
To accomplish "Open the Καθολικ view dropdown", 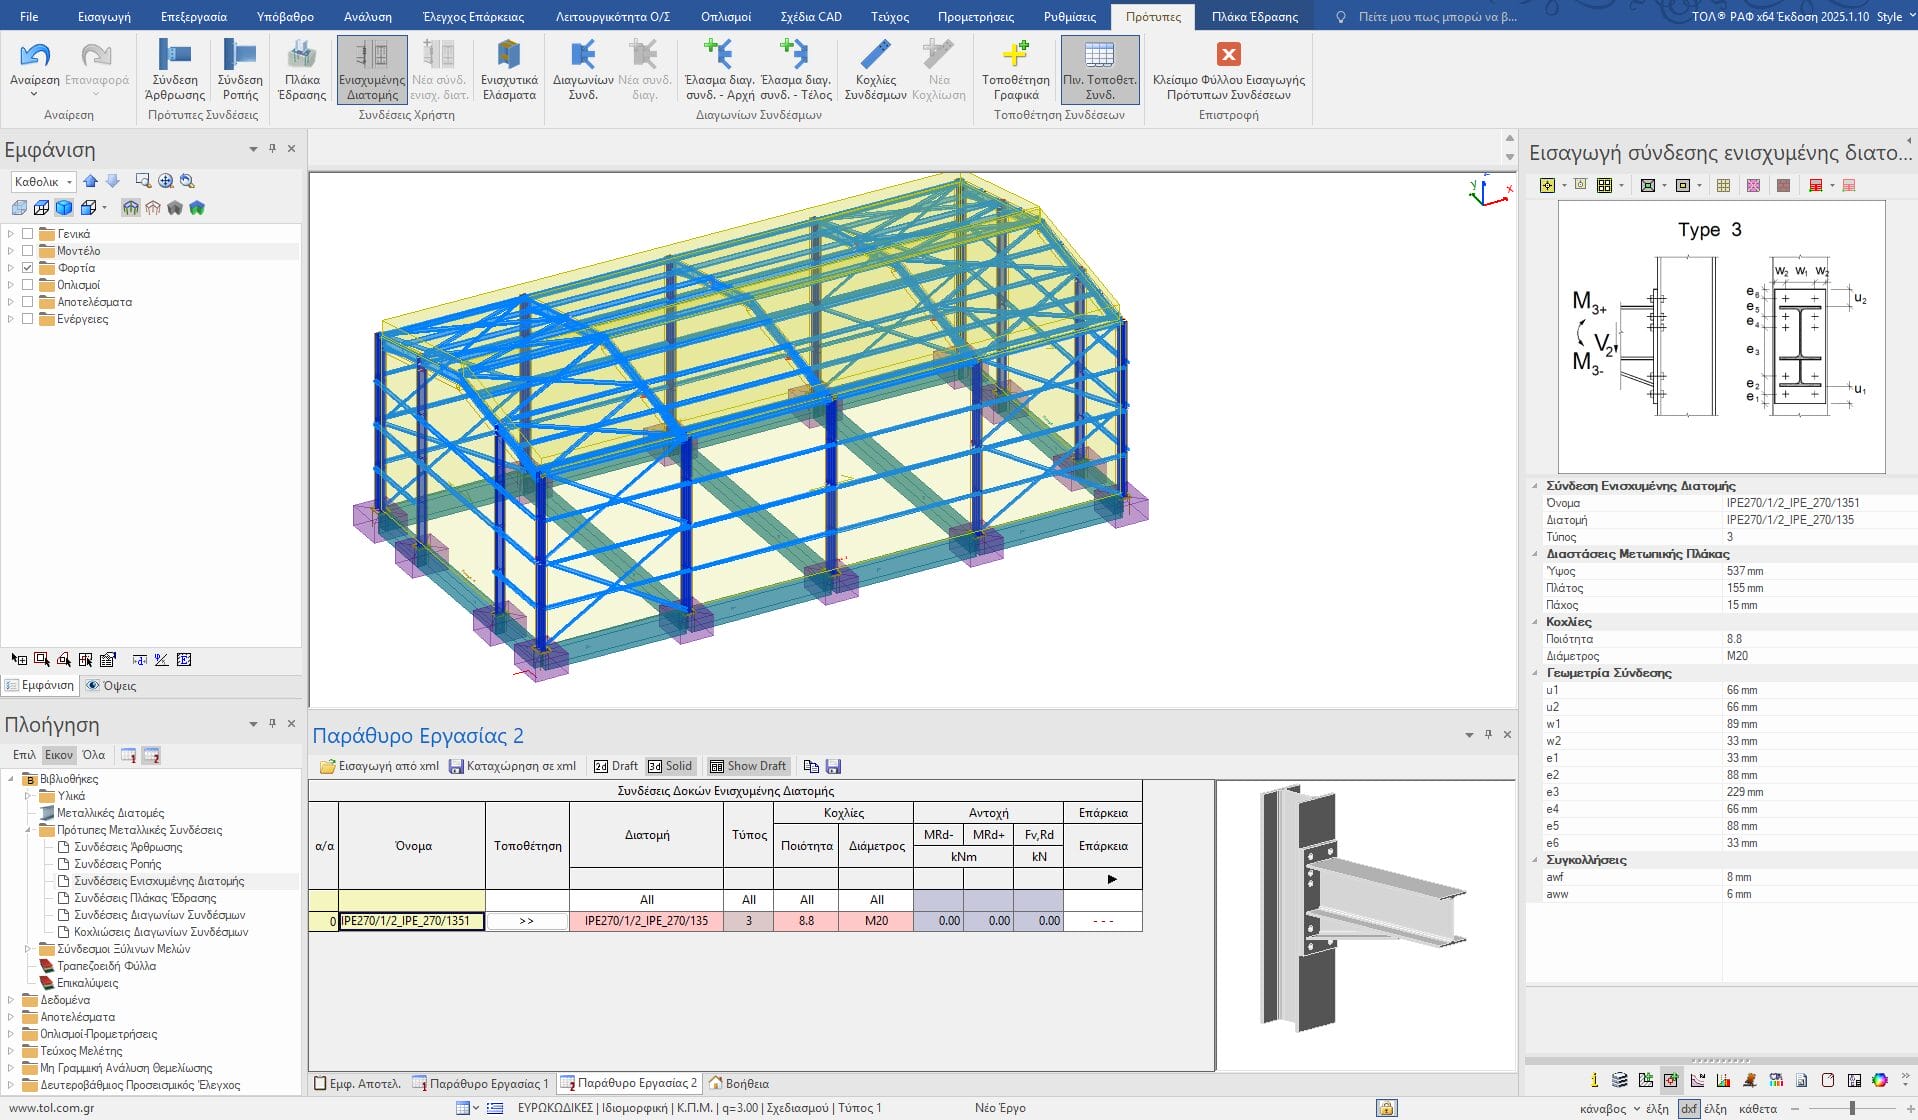I will pos(43,182).
